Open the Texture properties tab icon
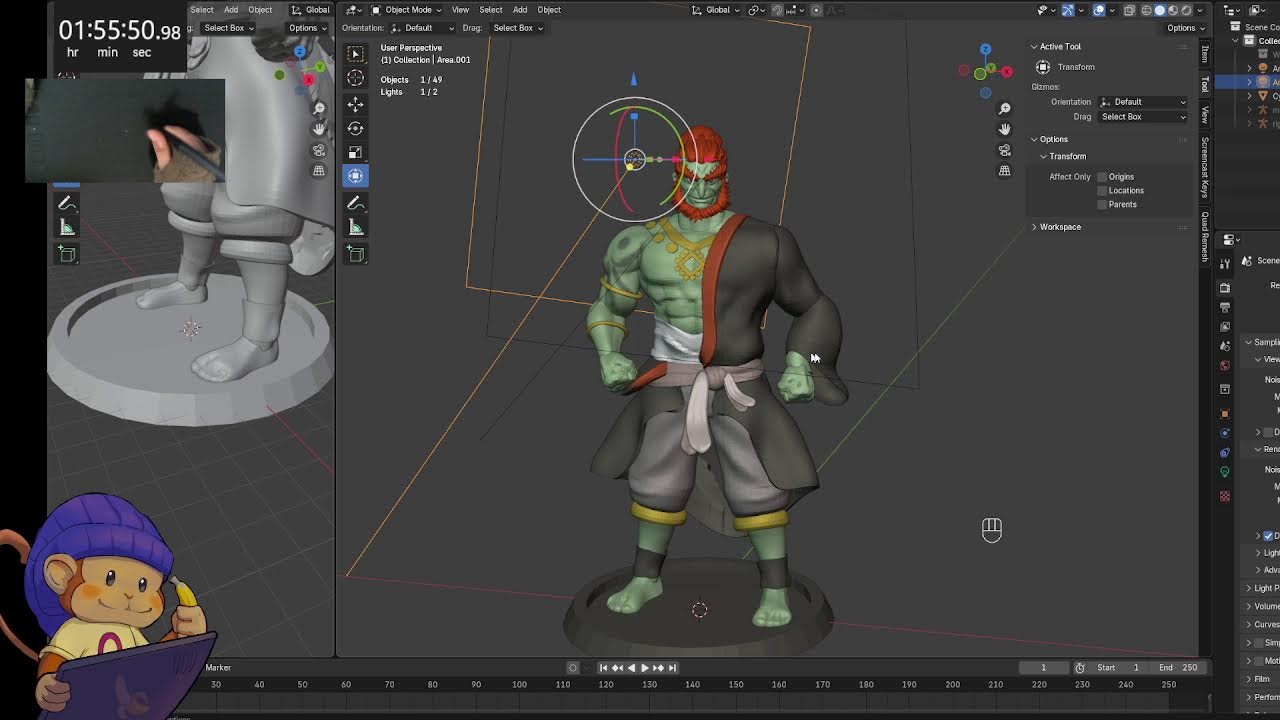Image resolution: width=1280 pixels, height=720 pixels. [x=1225, y=496]
